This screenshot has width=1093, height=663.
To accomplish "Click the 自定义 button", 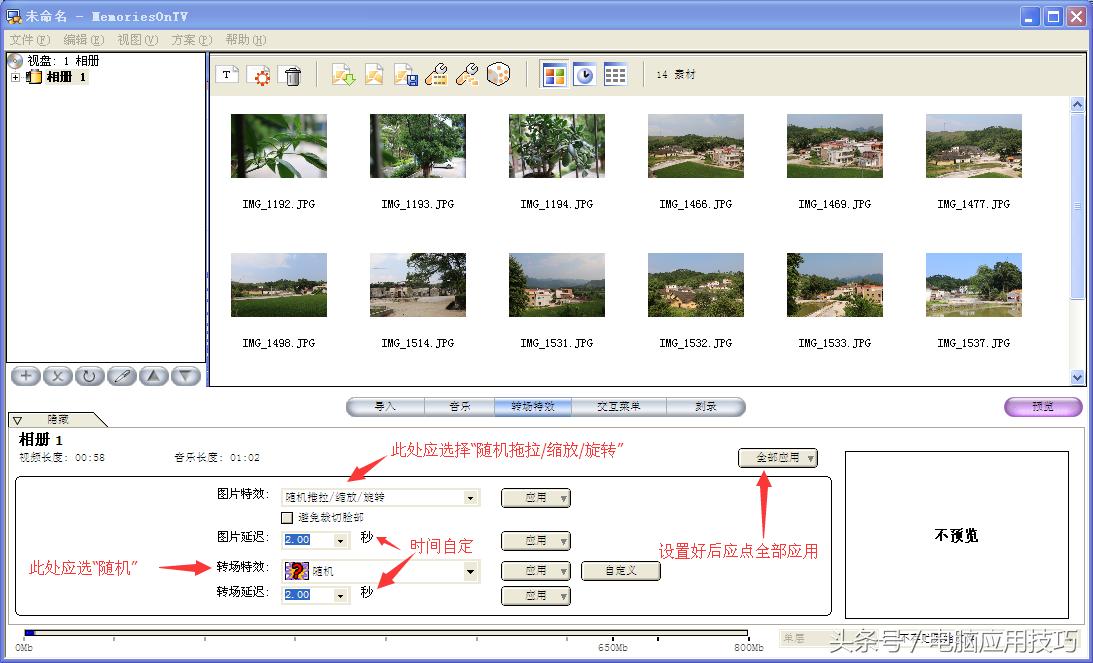I will point(622,570).
